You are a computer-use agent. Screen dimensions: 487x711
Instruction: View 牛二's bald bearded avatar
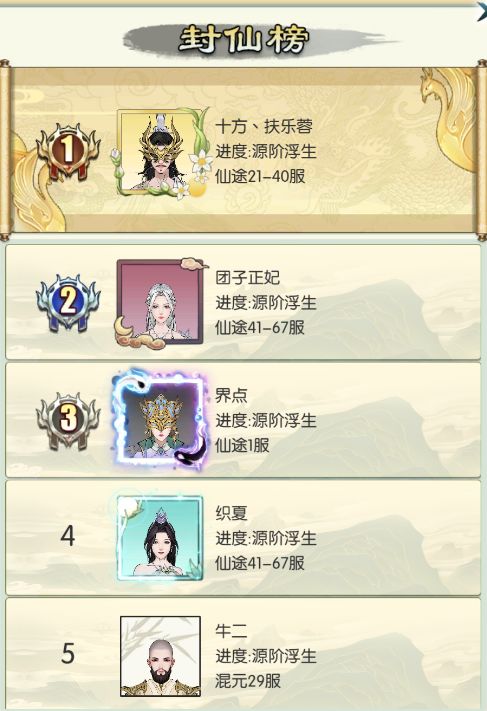[x=160, y=656]
